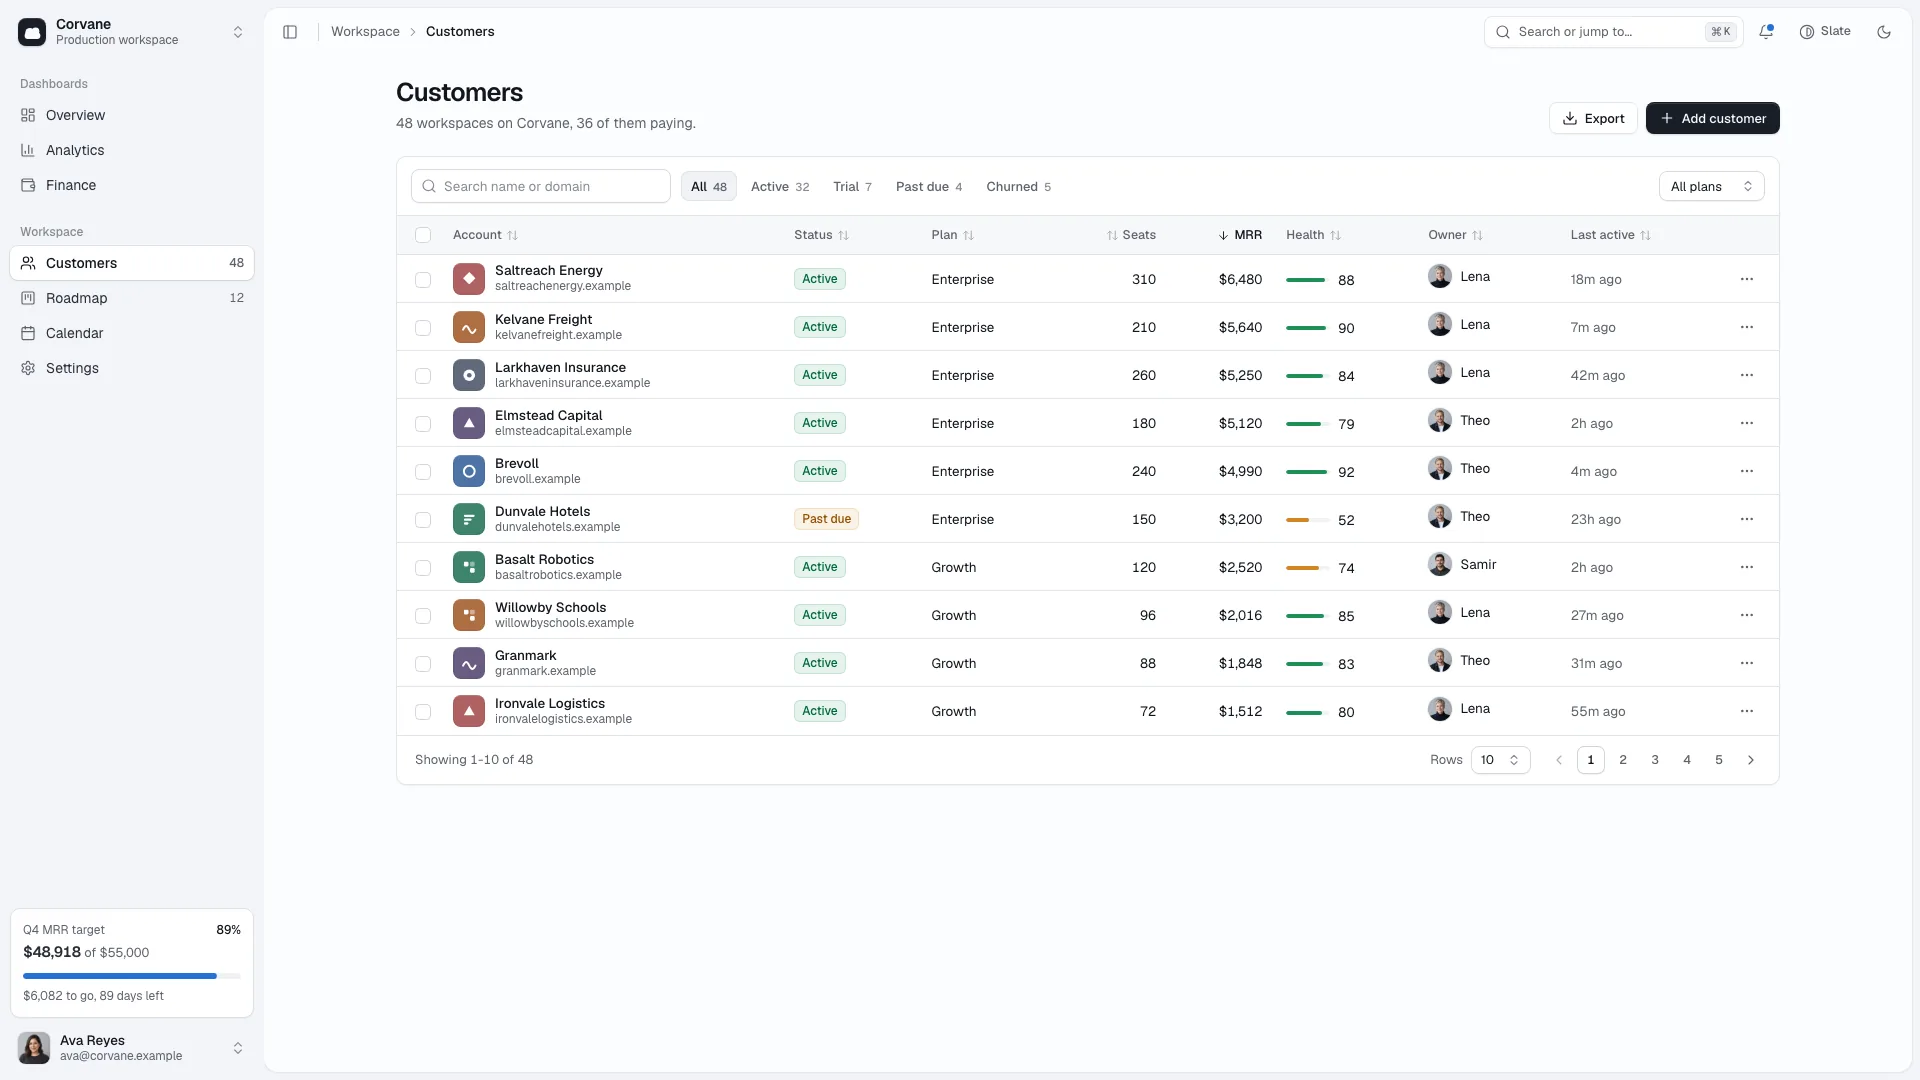Viewport: 1920px width, 1080px height.
Task: Select the Basalt Robotics row checkbox
Action: pyautogui.click(x=423, y=567)
